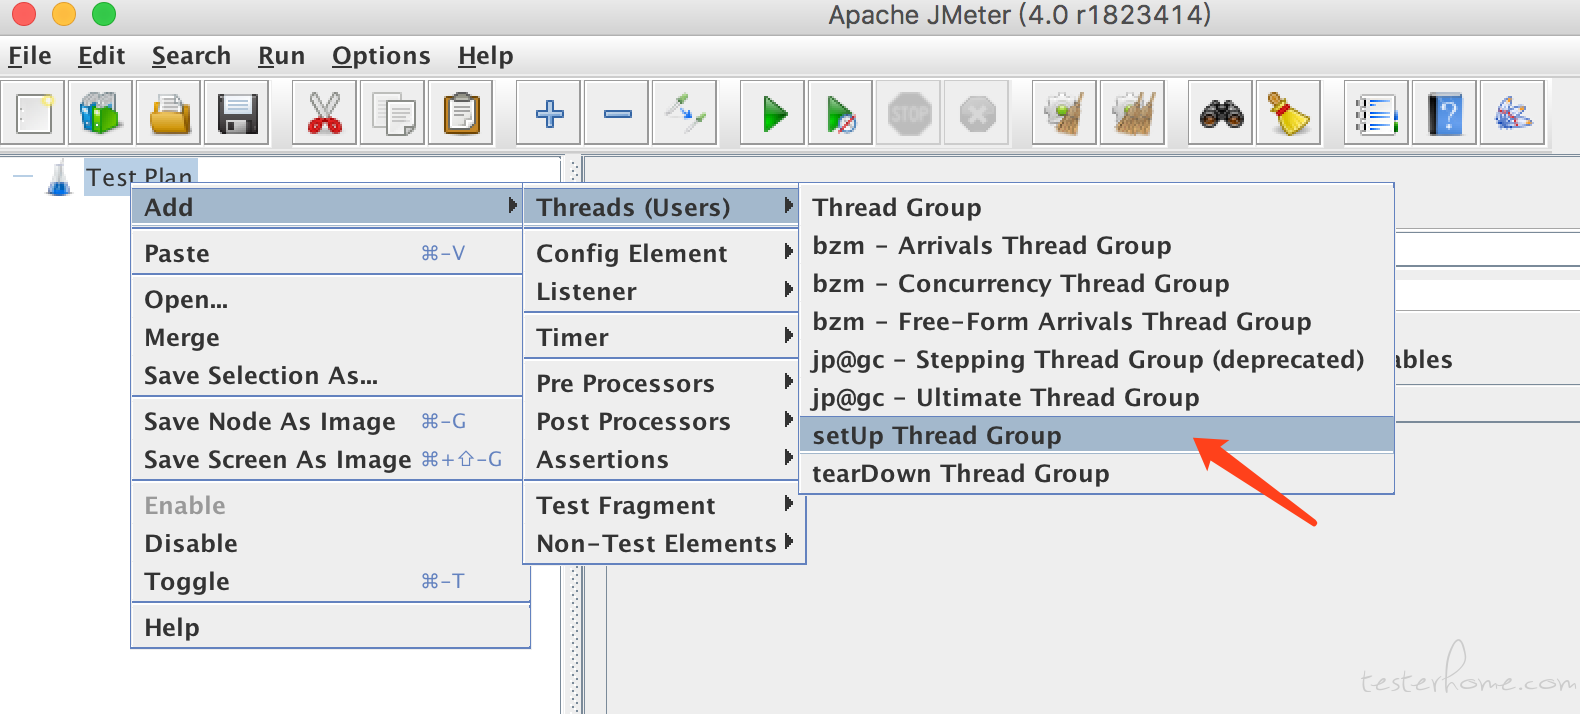
Task: Expand the Timer submenu
Action: tap(661, 337)
